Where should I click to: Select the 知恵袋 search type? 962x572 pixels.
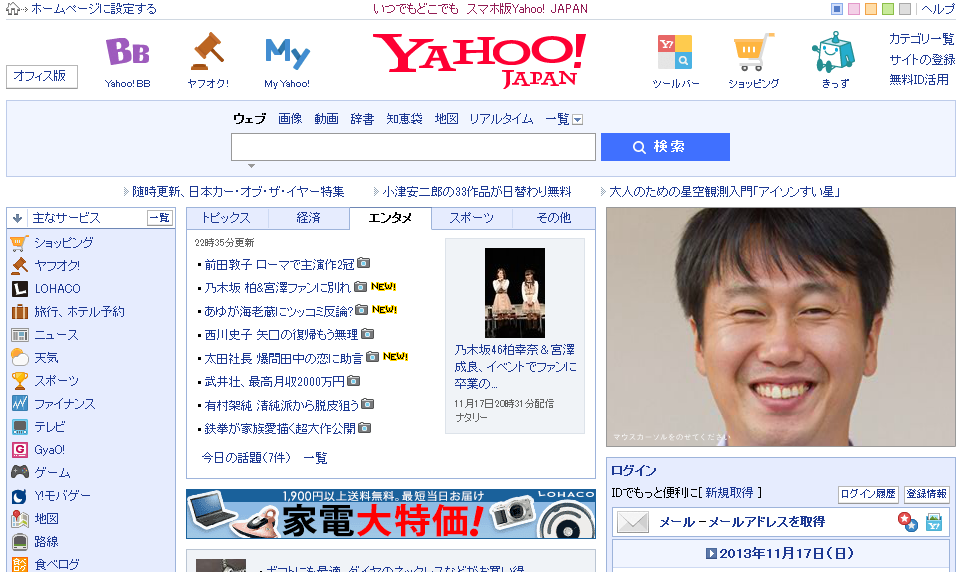404,119
